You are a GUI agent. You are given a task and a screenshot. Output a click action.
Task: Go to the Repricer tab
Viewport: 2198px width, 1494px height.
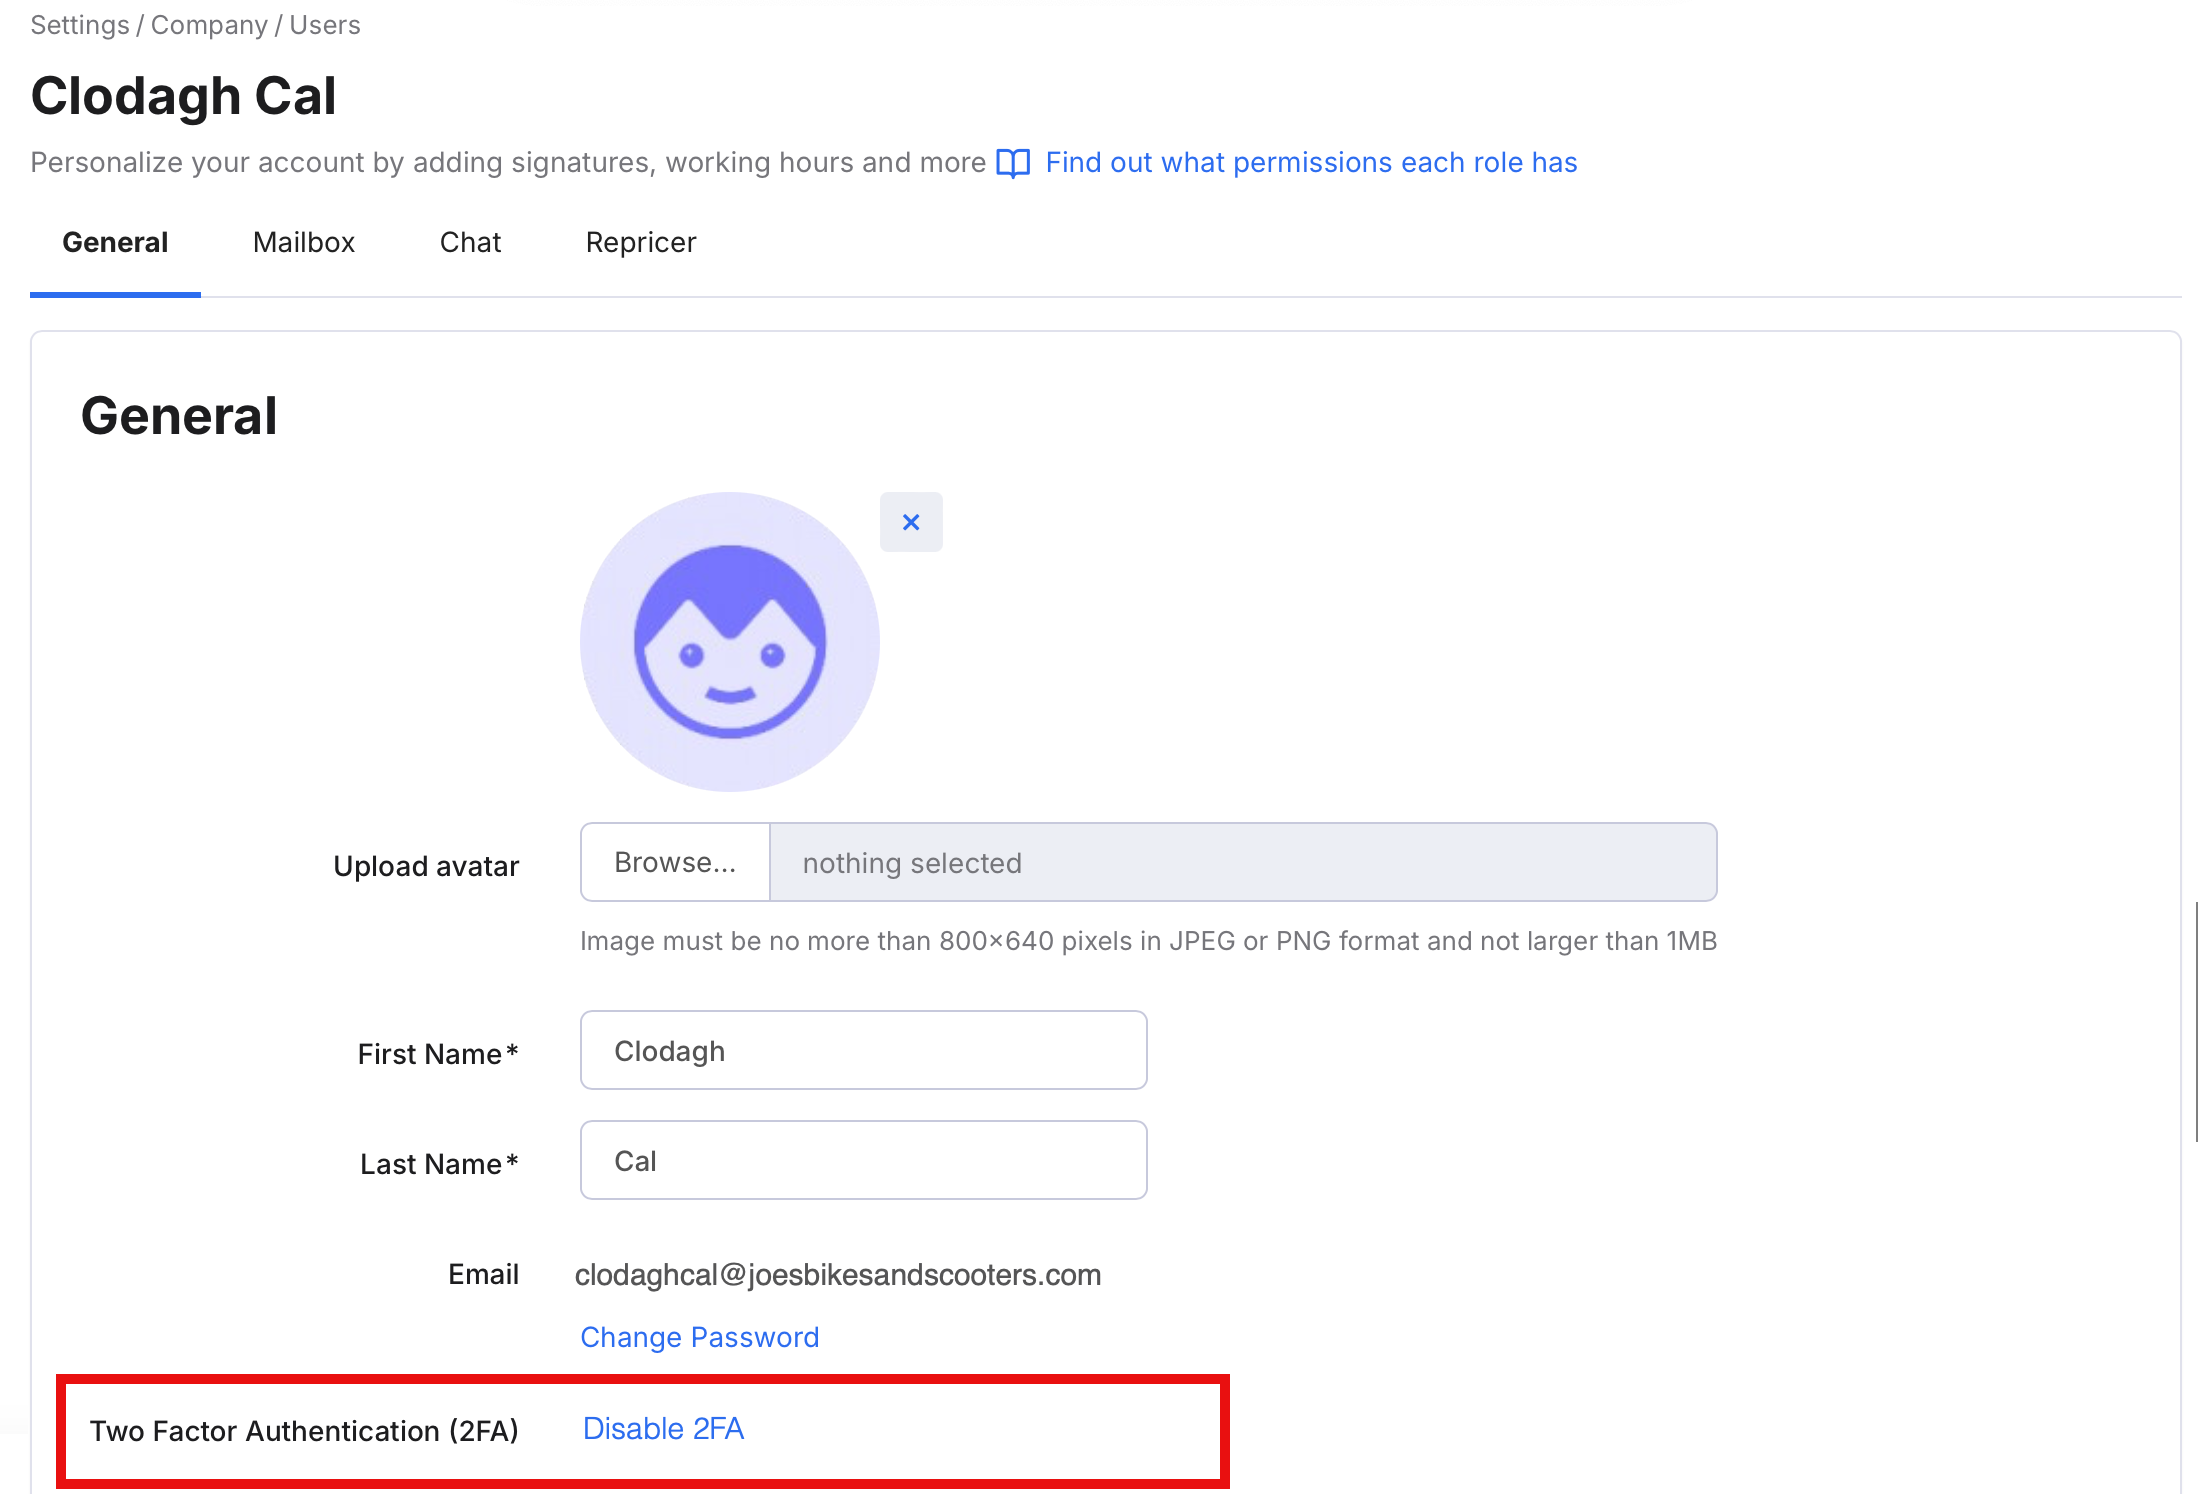click(641, 243)
